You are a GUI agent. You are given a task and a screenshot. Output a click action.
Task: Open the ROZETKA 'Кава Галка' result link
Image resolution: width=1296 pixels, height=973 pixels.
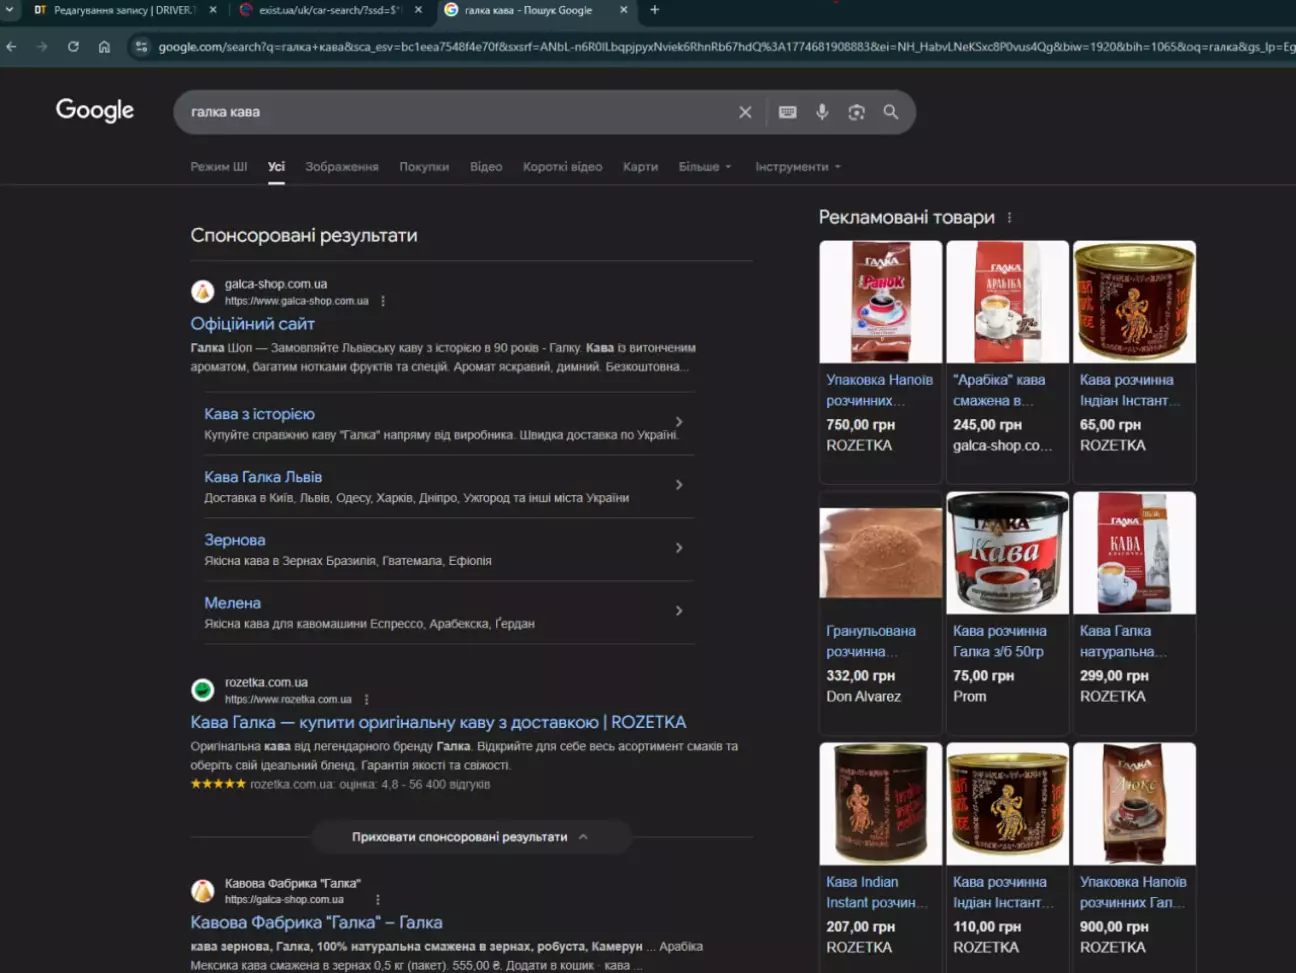tap(438, 722)
